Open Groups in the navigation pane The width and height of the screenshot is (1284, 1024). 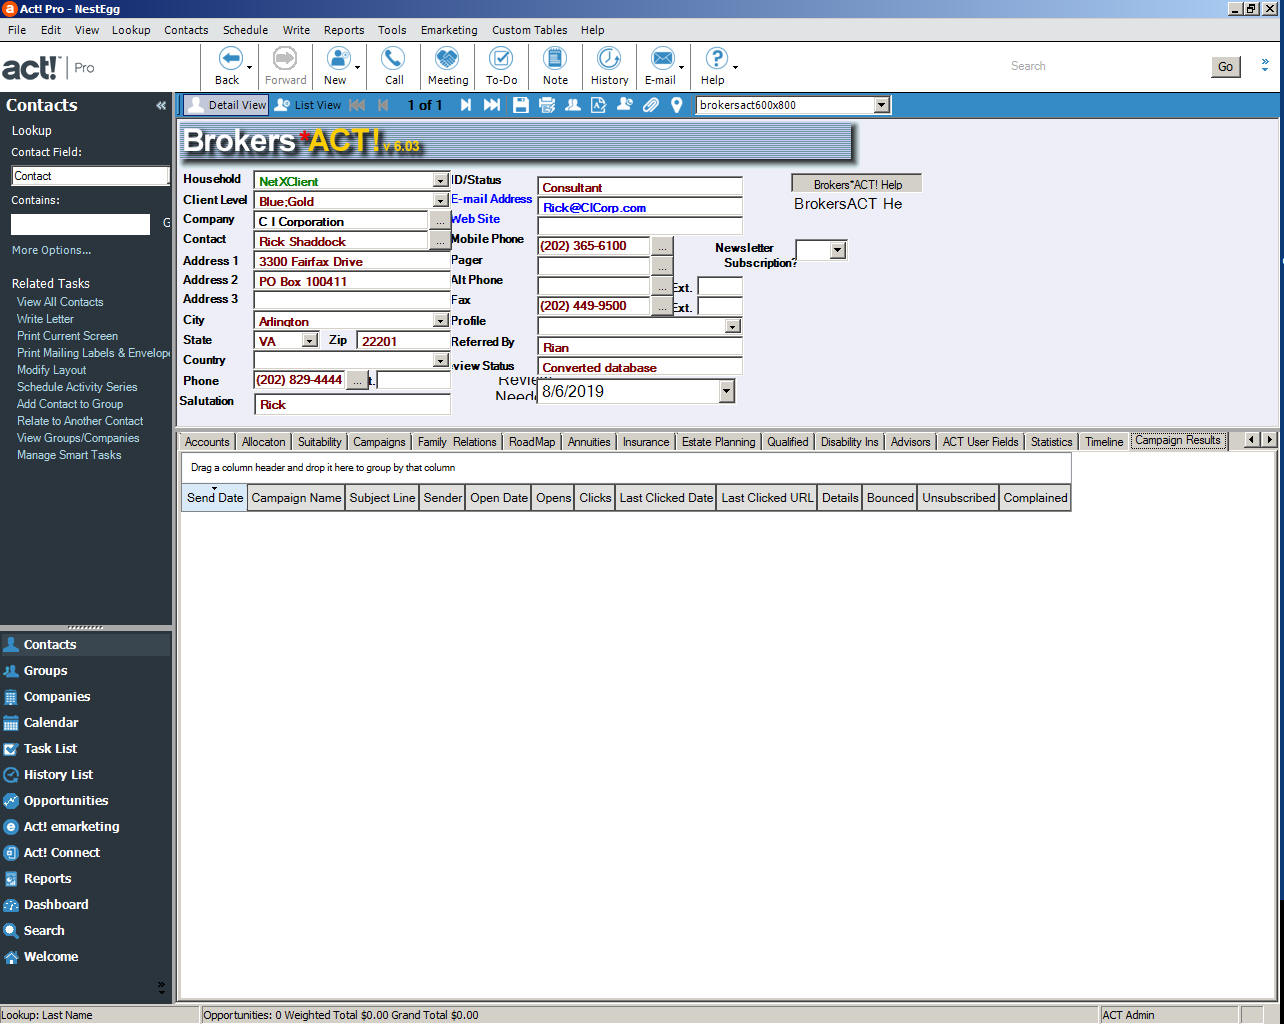point(86,671)
